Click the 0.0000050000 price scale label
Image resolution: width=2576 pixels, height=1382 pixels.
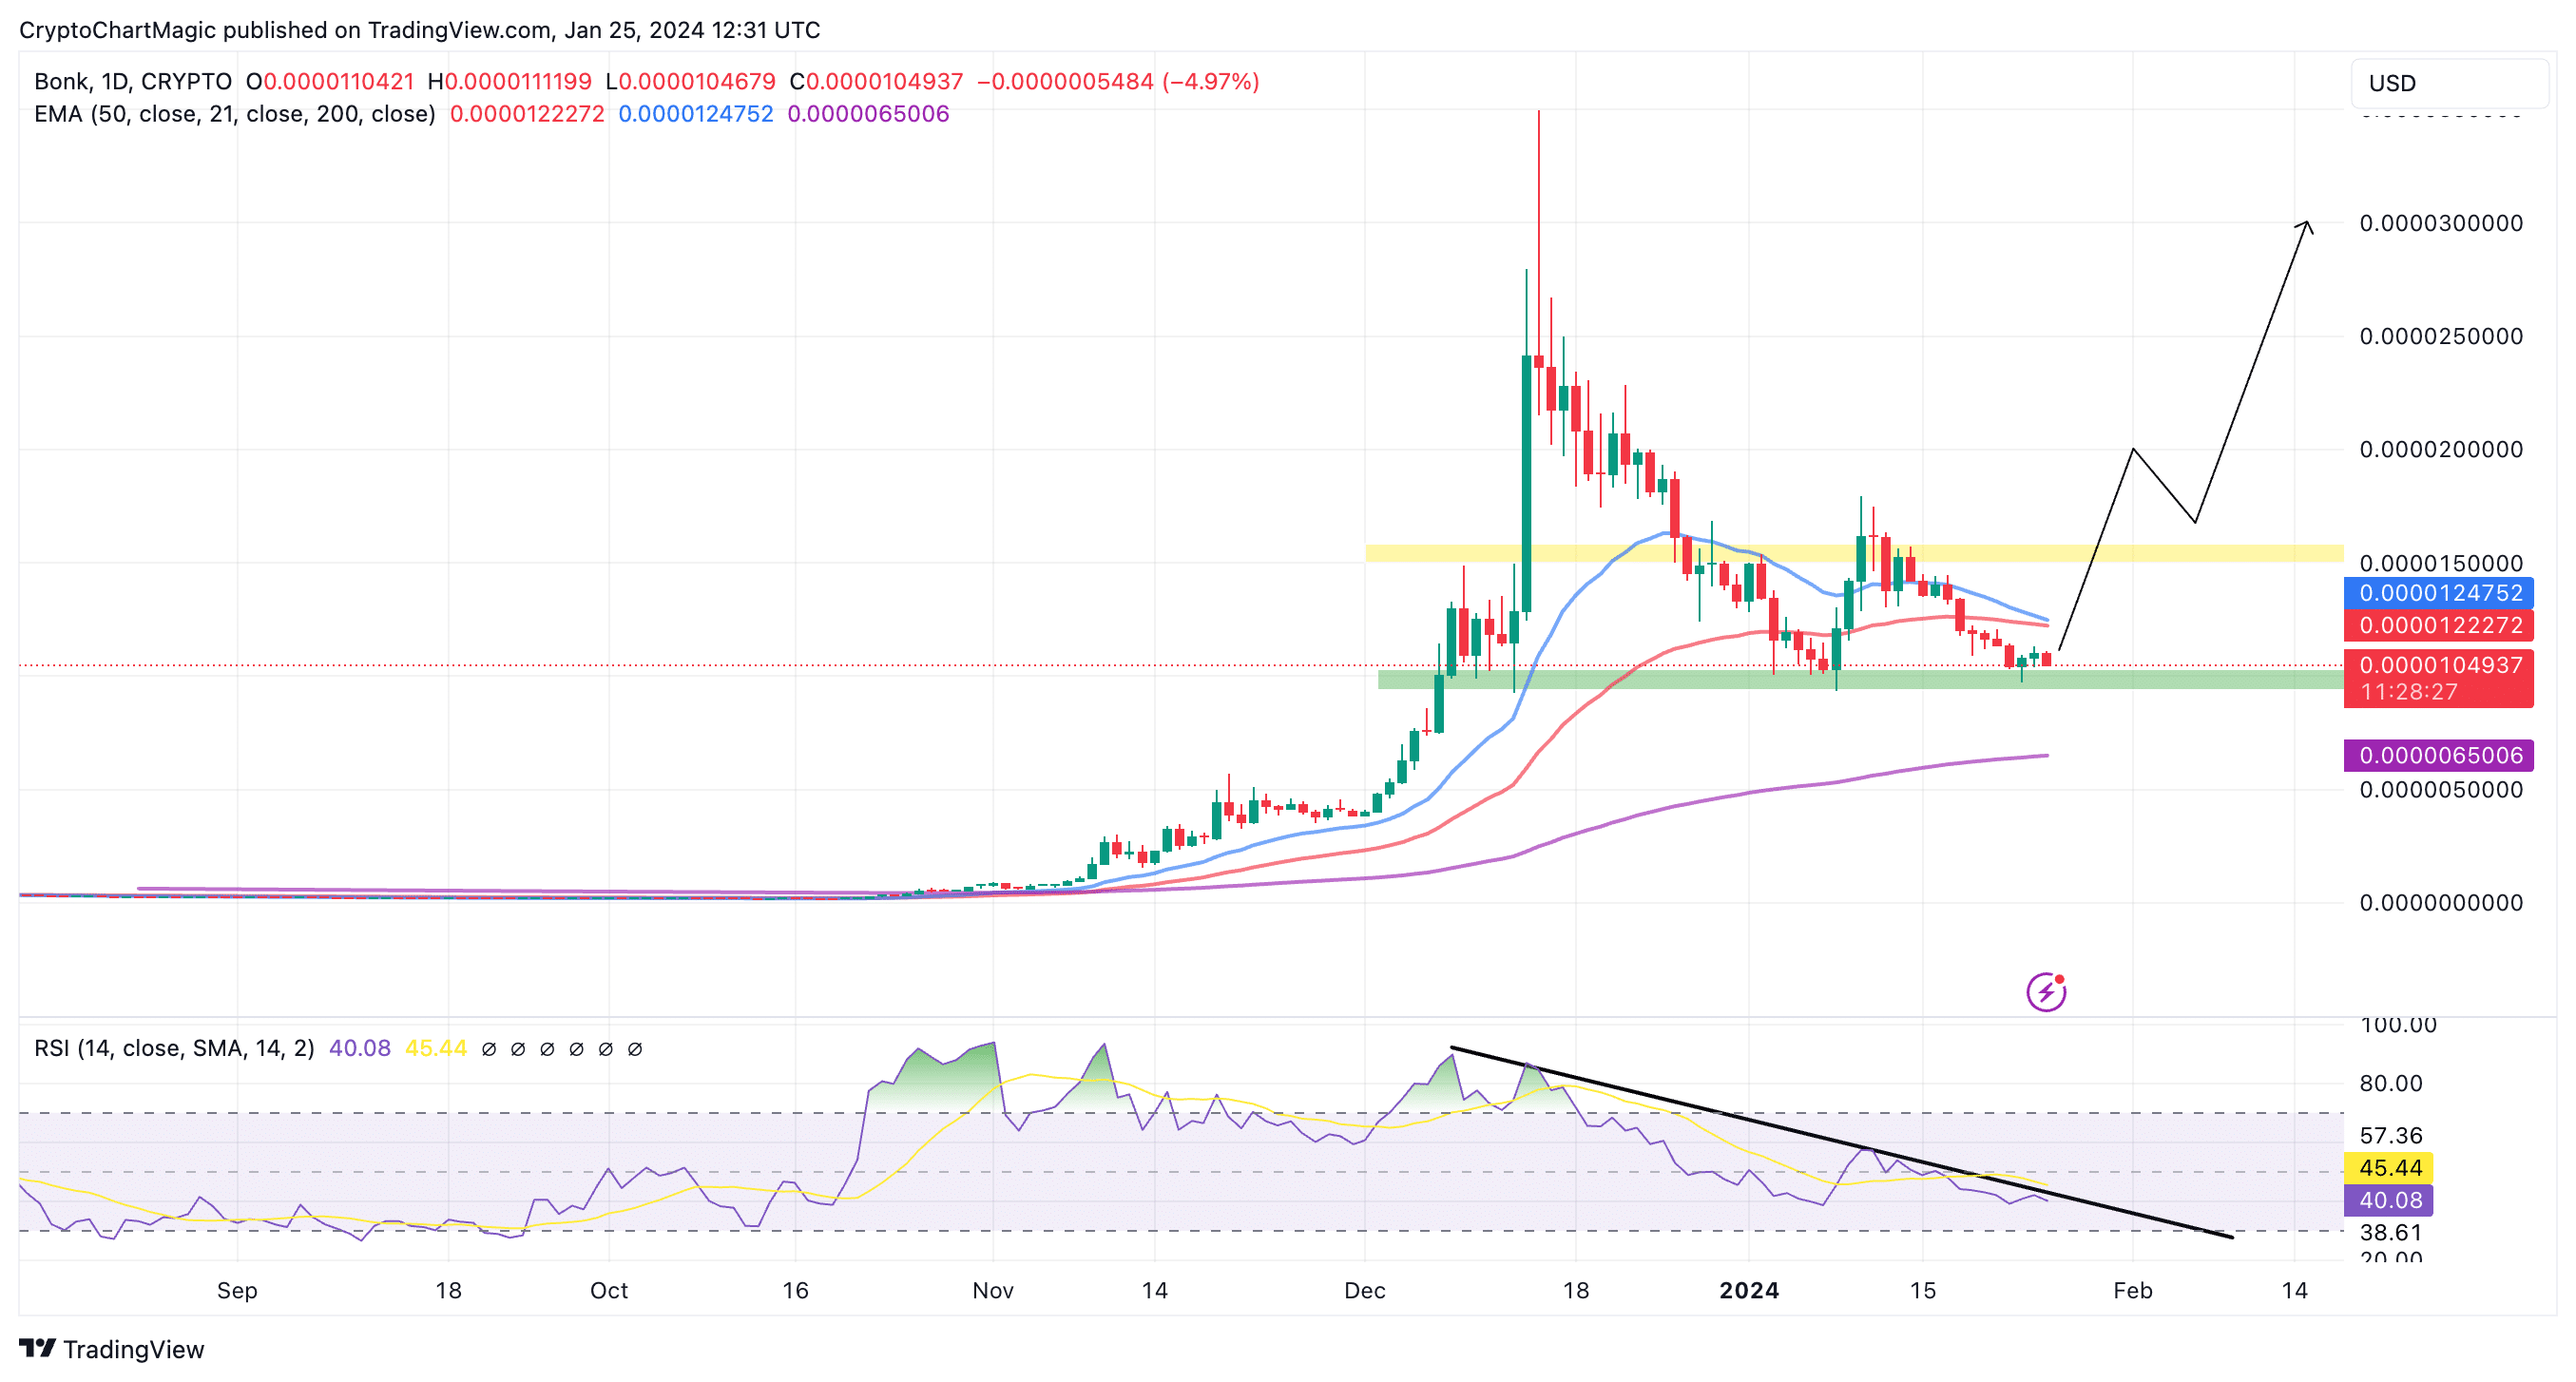(2441, 789)
